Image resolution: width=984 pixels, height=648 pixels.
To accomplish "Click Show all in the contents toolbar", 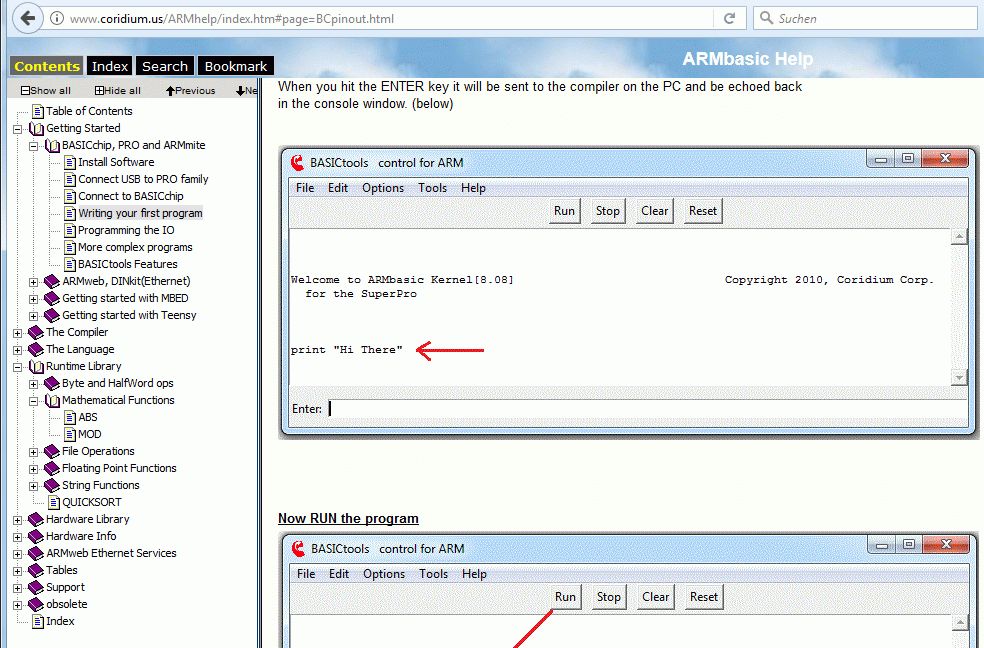I will [x=46, y=90].
